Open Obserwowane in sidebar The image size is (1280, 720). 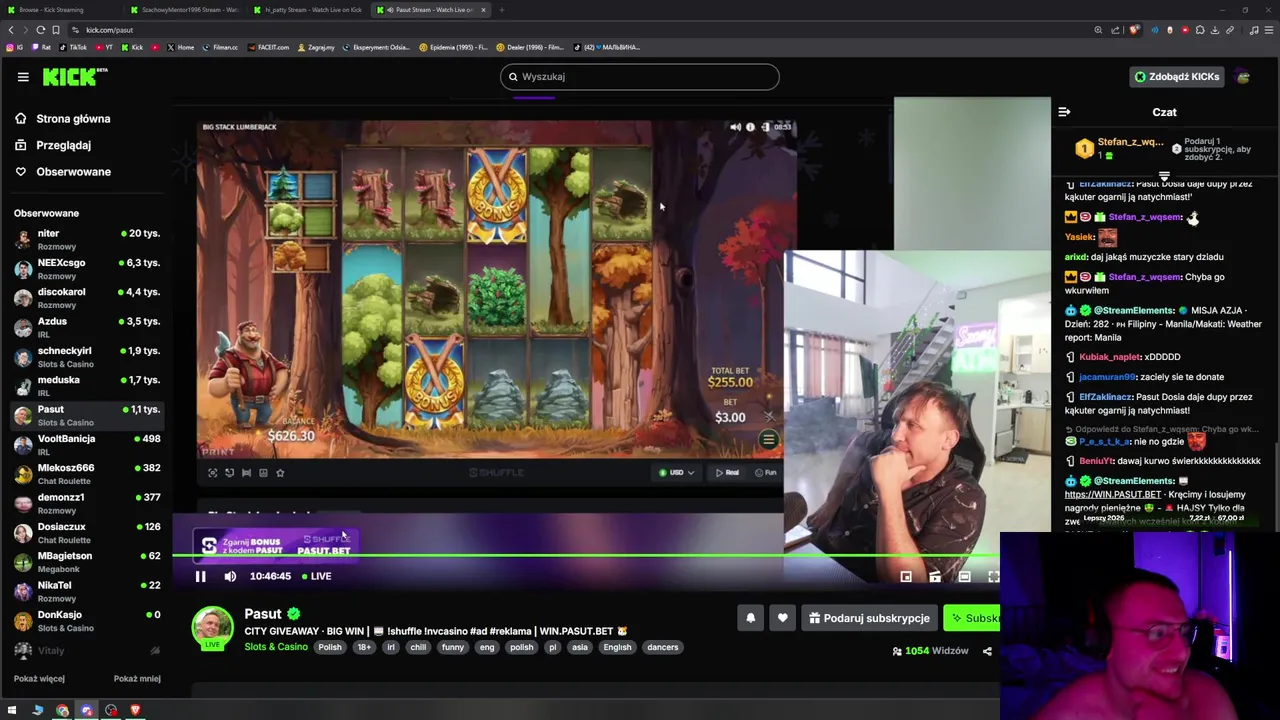pos(73,172)
